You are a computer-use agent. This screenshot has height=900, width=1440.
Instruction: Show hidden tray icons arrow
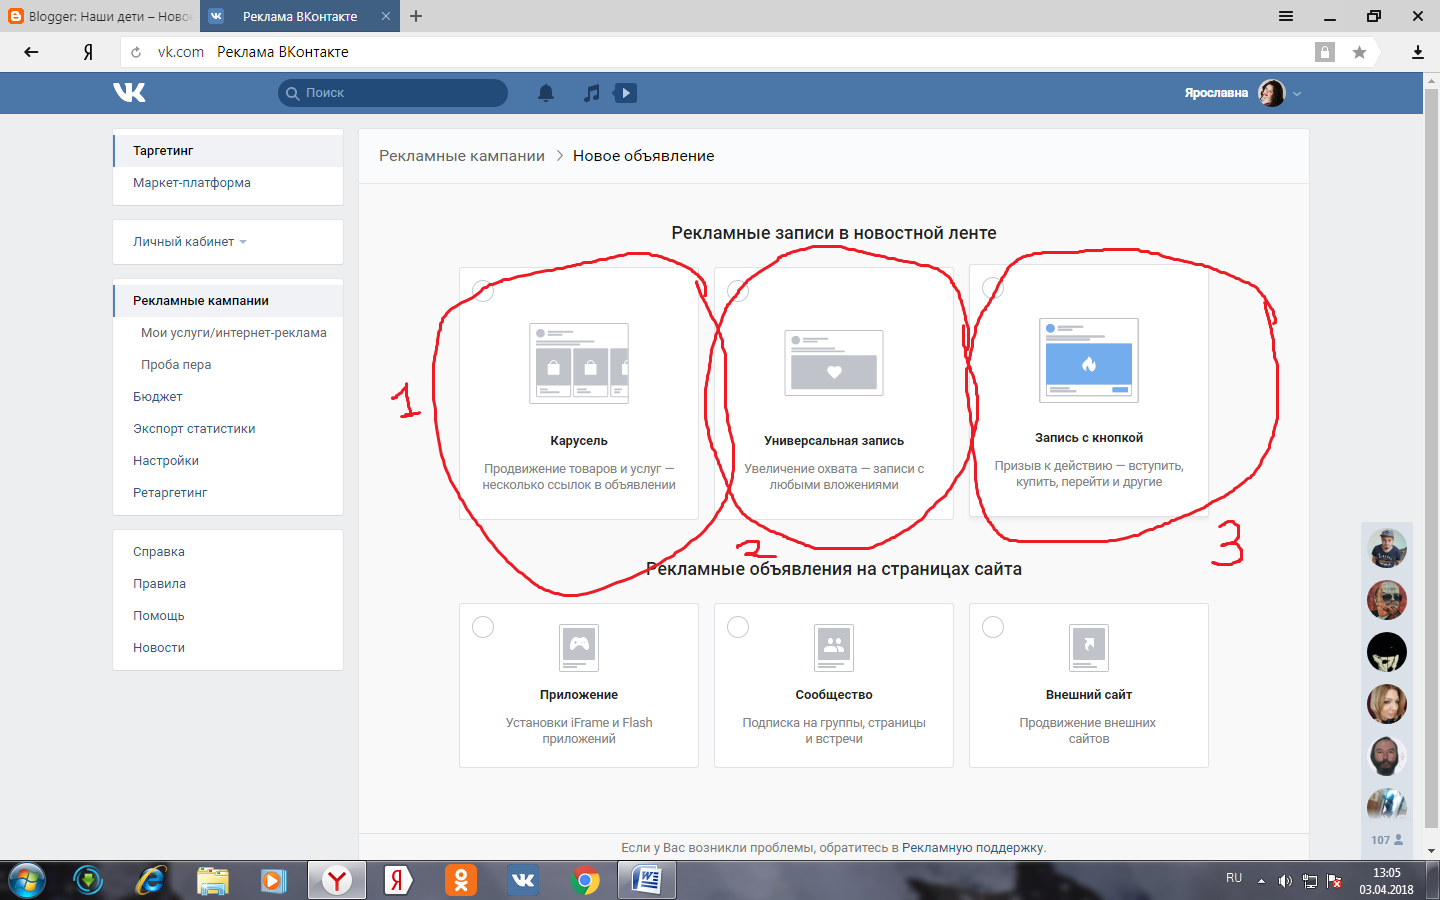(x=1261, y=881)
